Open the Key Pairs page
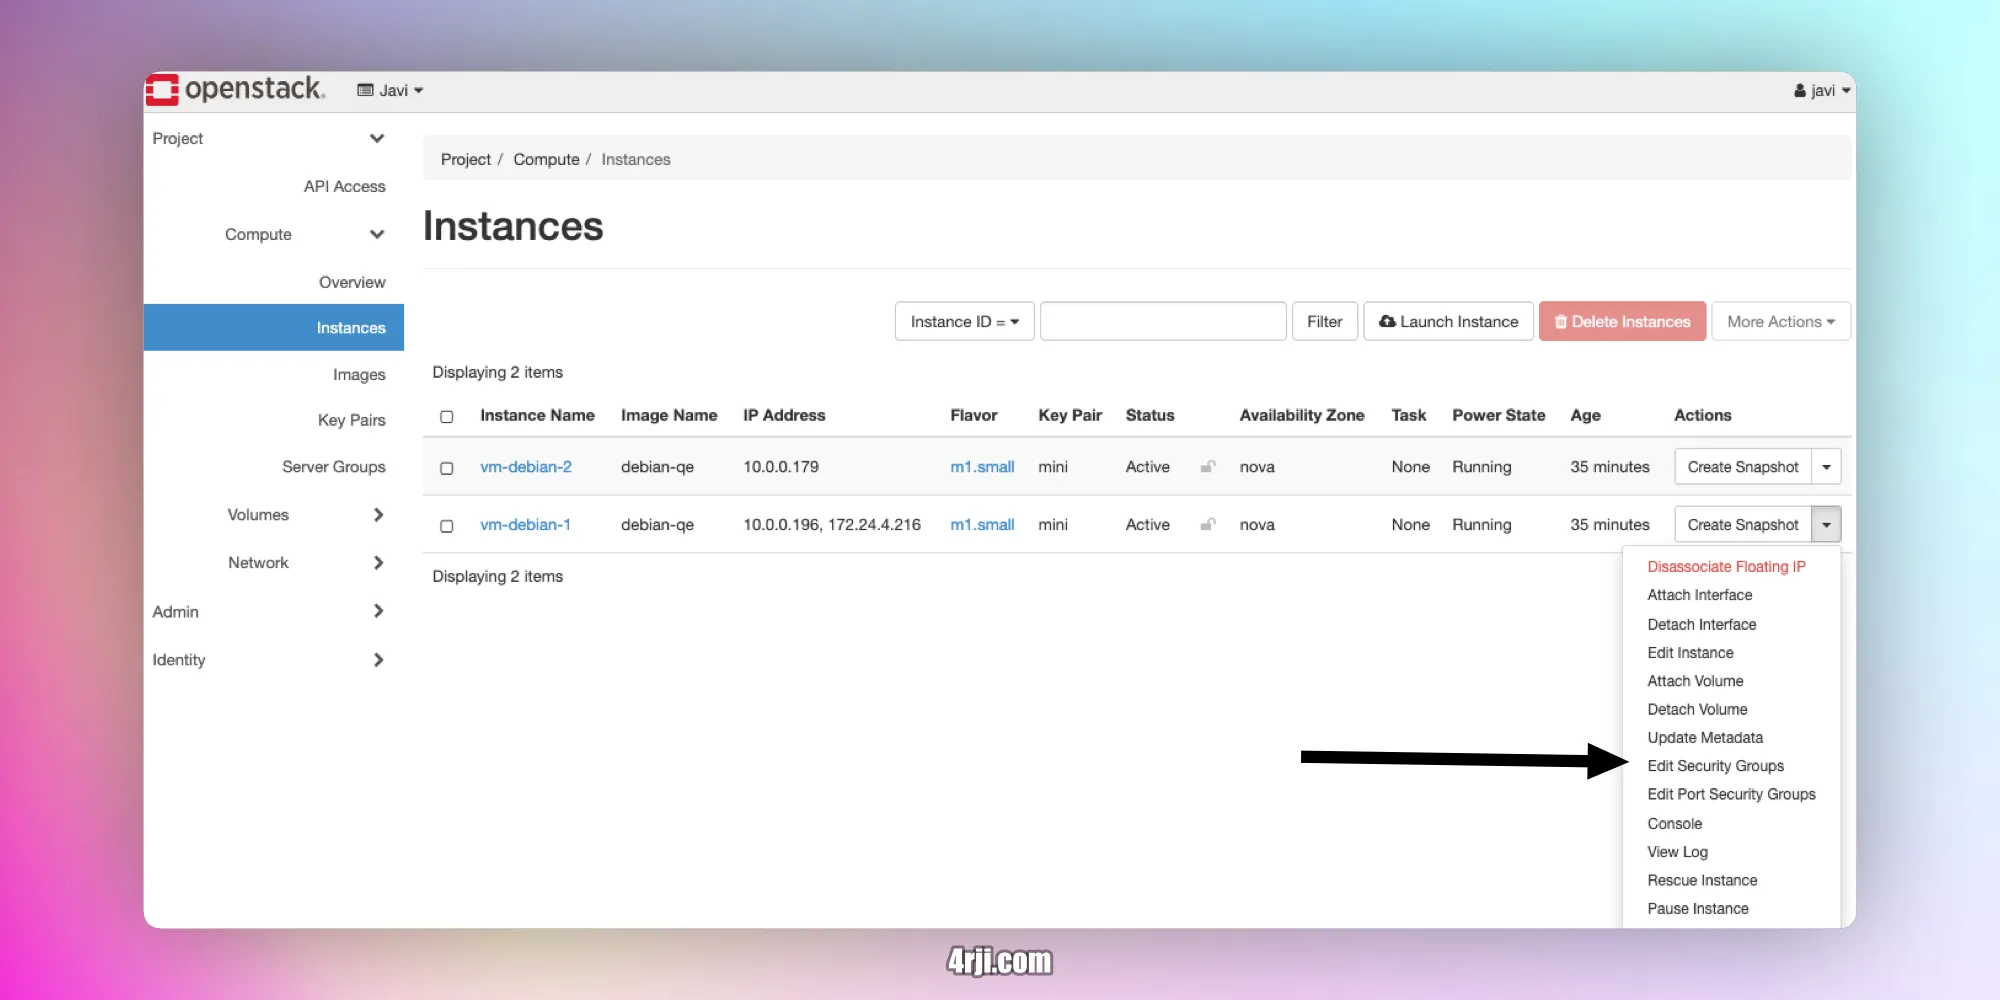 (x=351, y=419)
